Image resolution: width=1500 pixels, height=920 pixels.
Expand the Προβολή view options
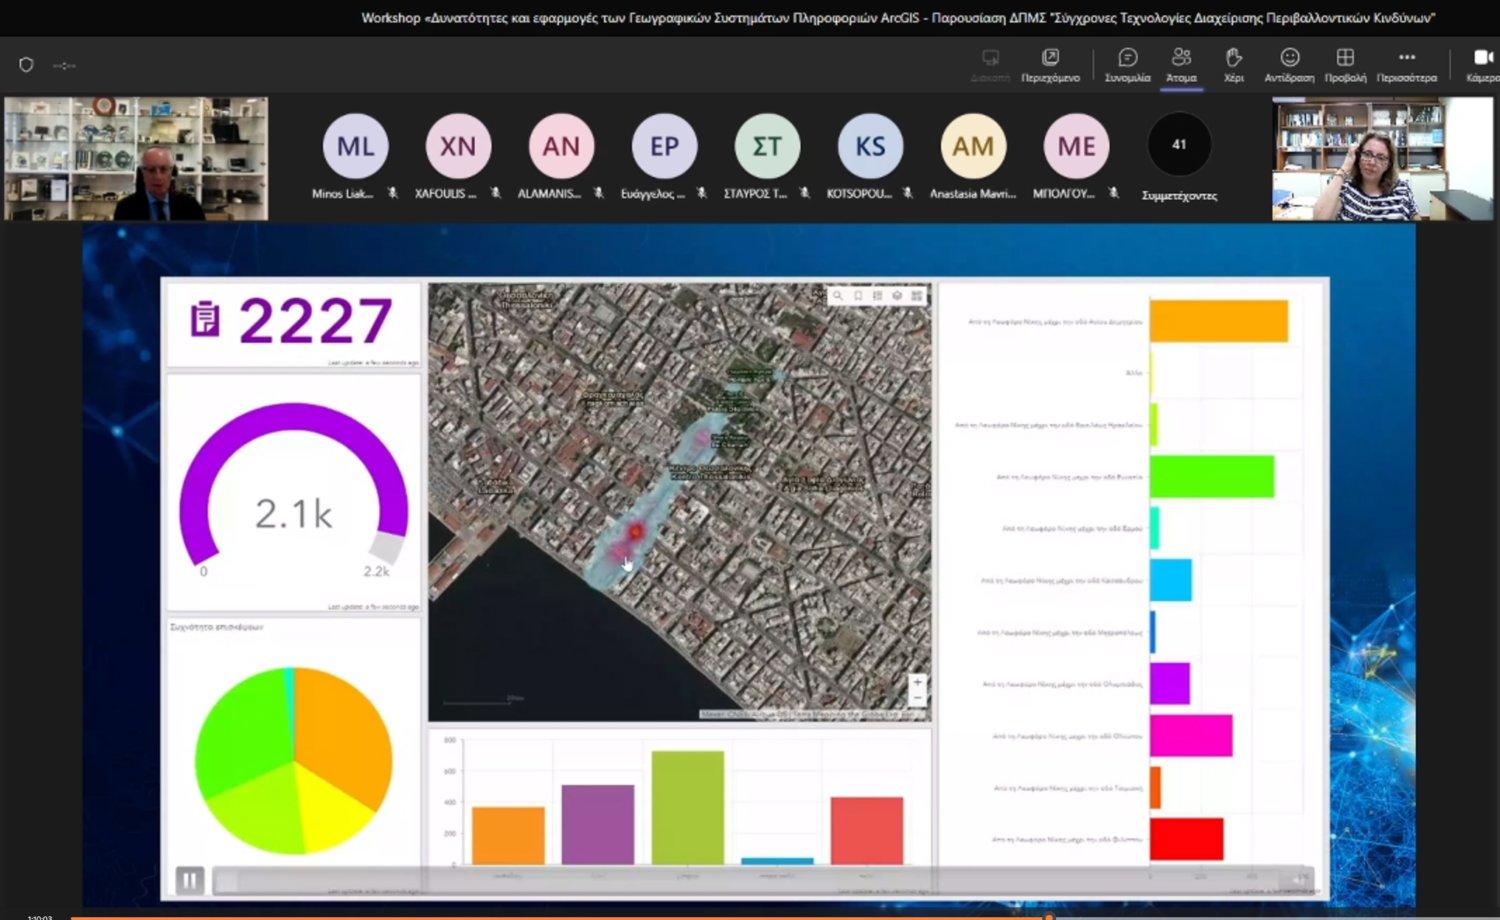[x=1345, y=64]
